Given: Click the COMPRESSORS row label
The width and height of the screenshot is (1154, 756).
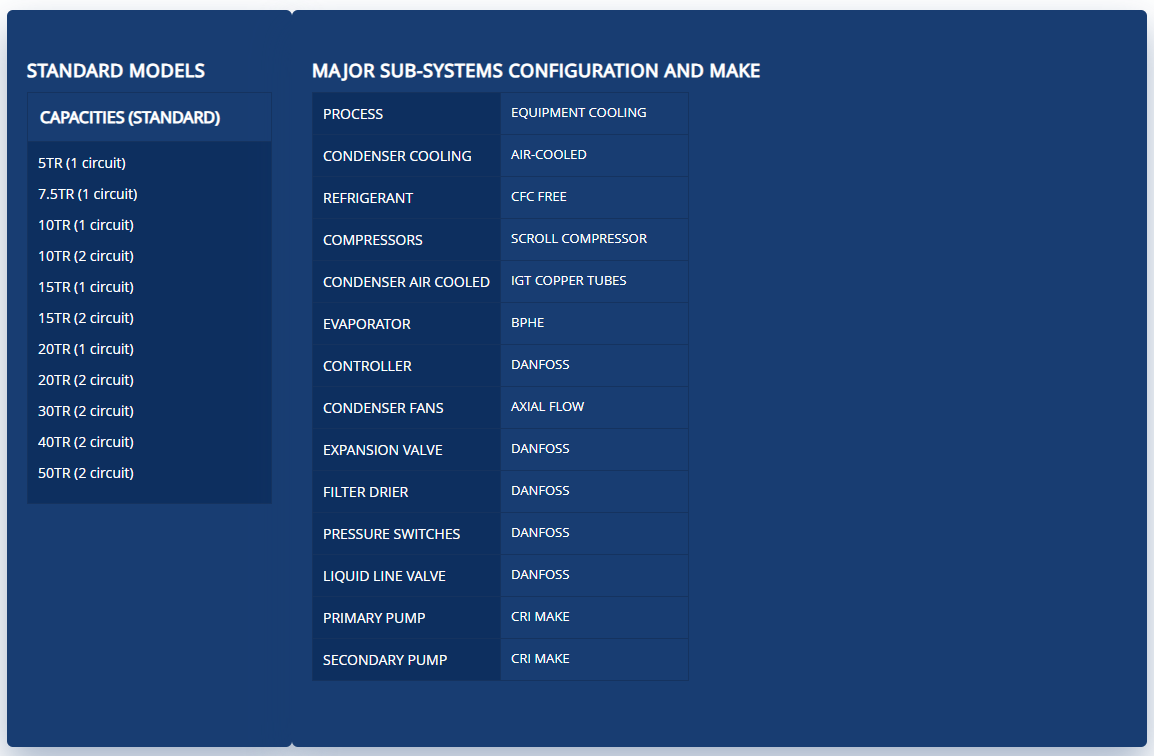Looking at the screenshot, I should [372, 240].
